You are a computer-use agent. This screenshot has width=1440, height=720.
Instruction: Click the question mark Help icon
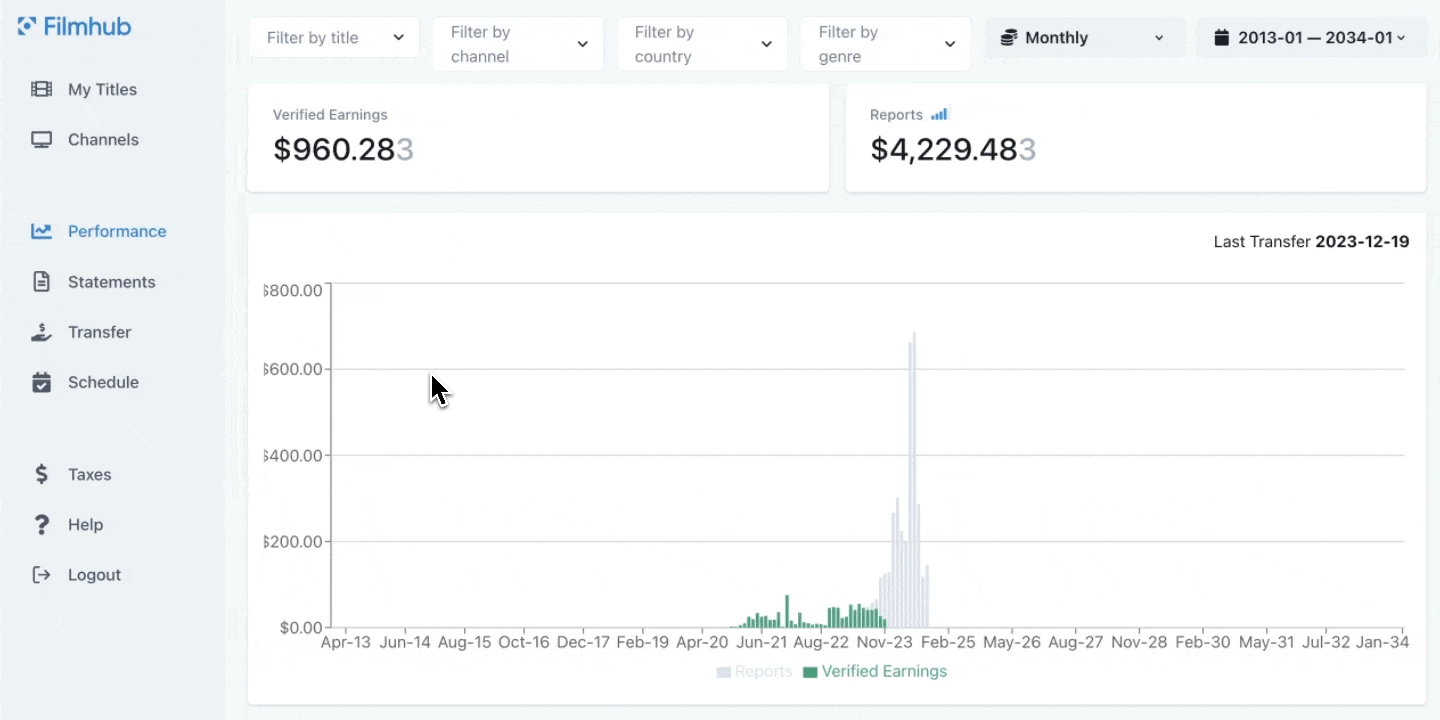(41, 525)
